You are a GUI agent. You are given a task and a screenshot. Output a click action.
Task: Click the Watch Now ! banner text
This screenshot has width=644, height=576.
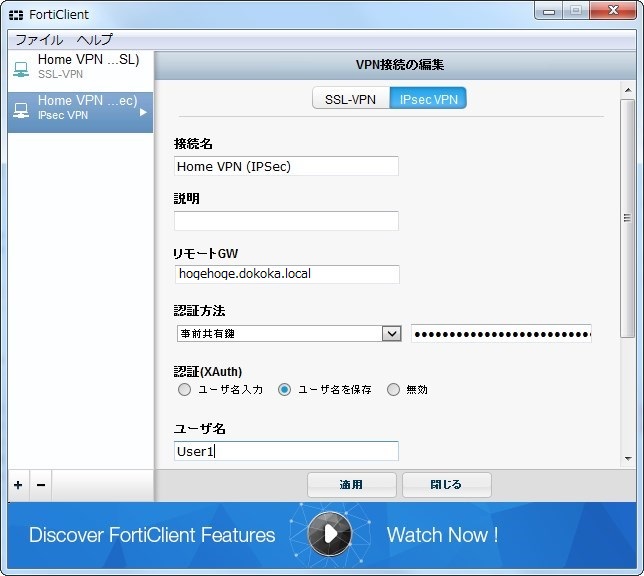point(442,535)
